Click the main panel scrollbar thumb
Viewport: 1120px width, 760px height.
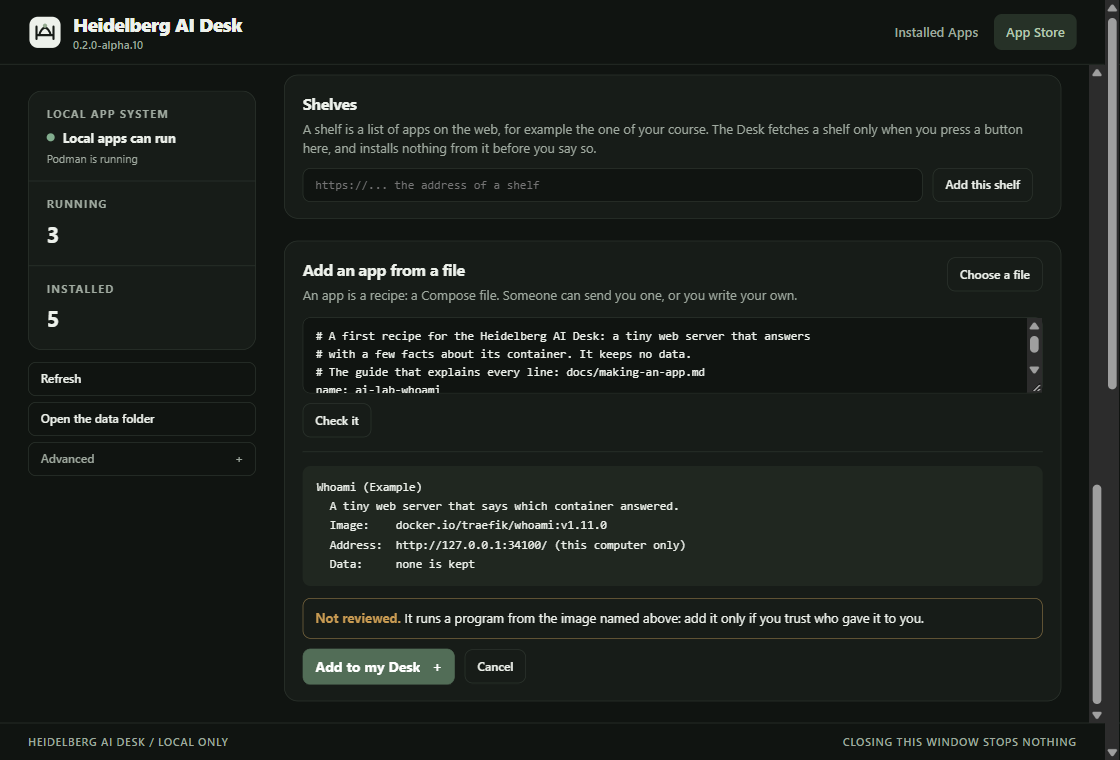click(x=1097, y=594)
